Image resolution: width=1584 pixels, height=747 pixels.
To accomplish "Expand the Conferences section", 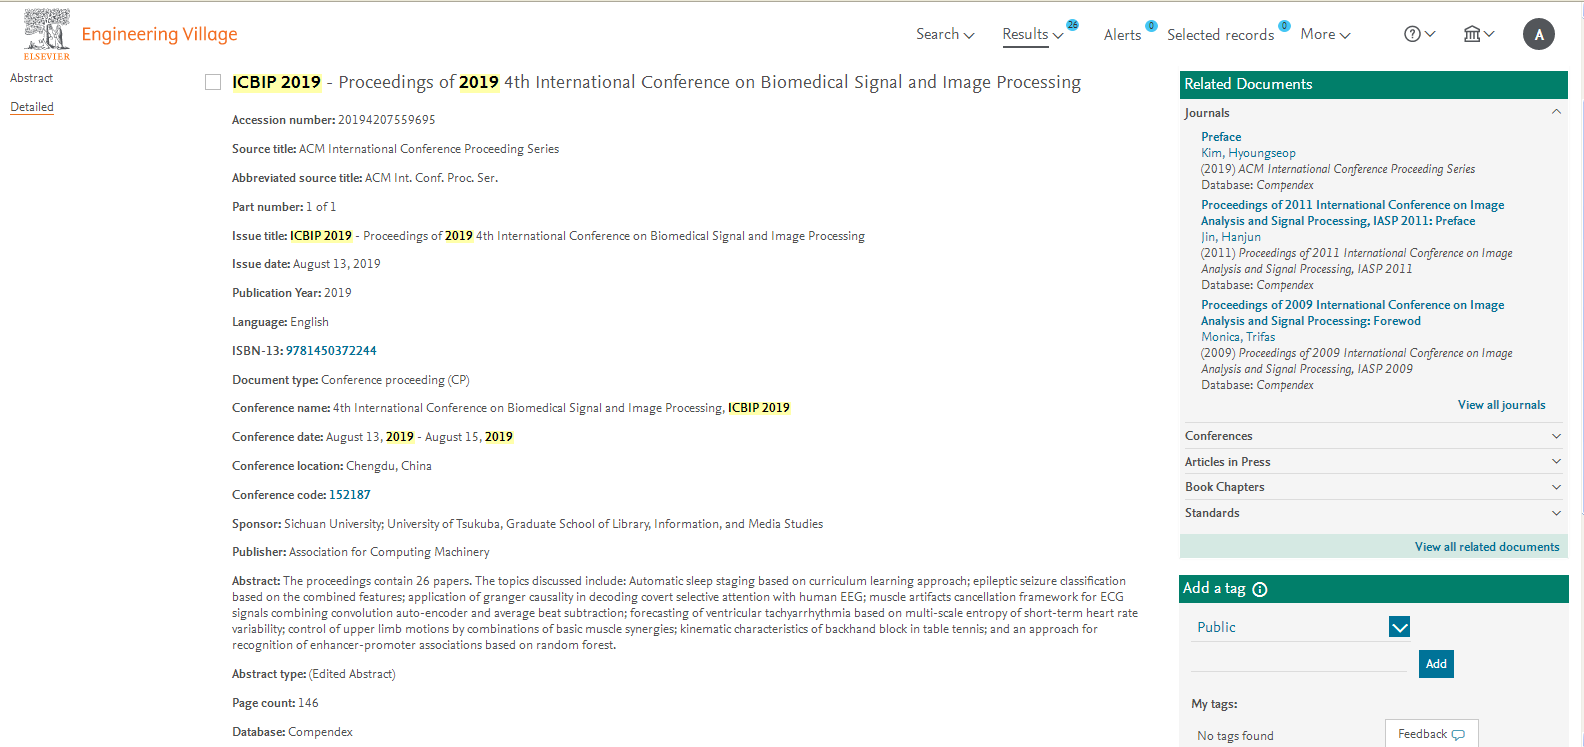I will 1556,436.
